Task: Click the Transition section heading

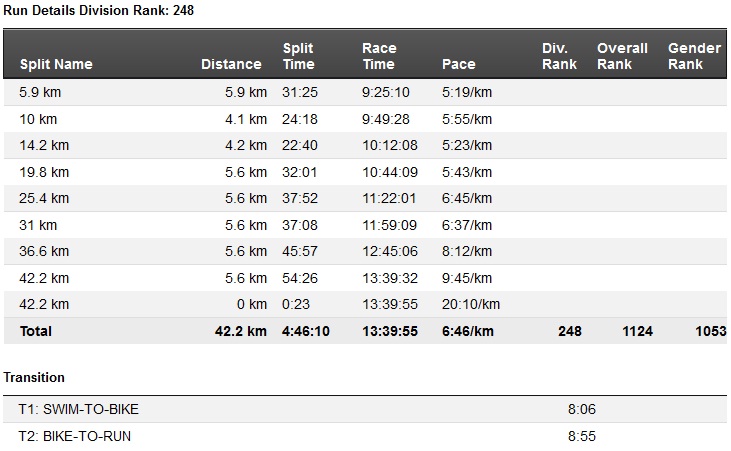Action: 34,378
